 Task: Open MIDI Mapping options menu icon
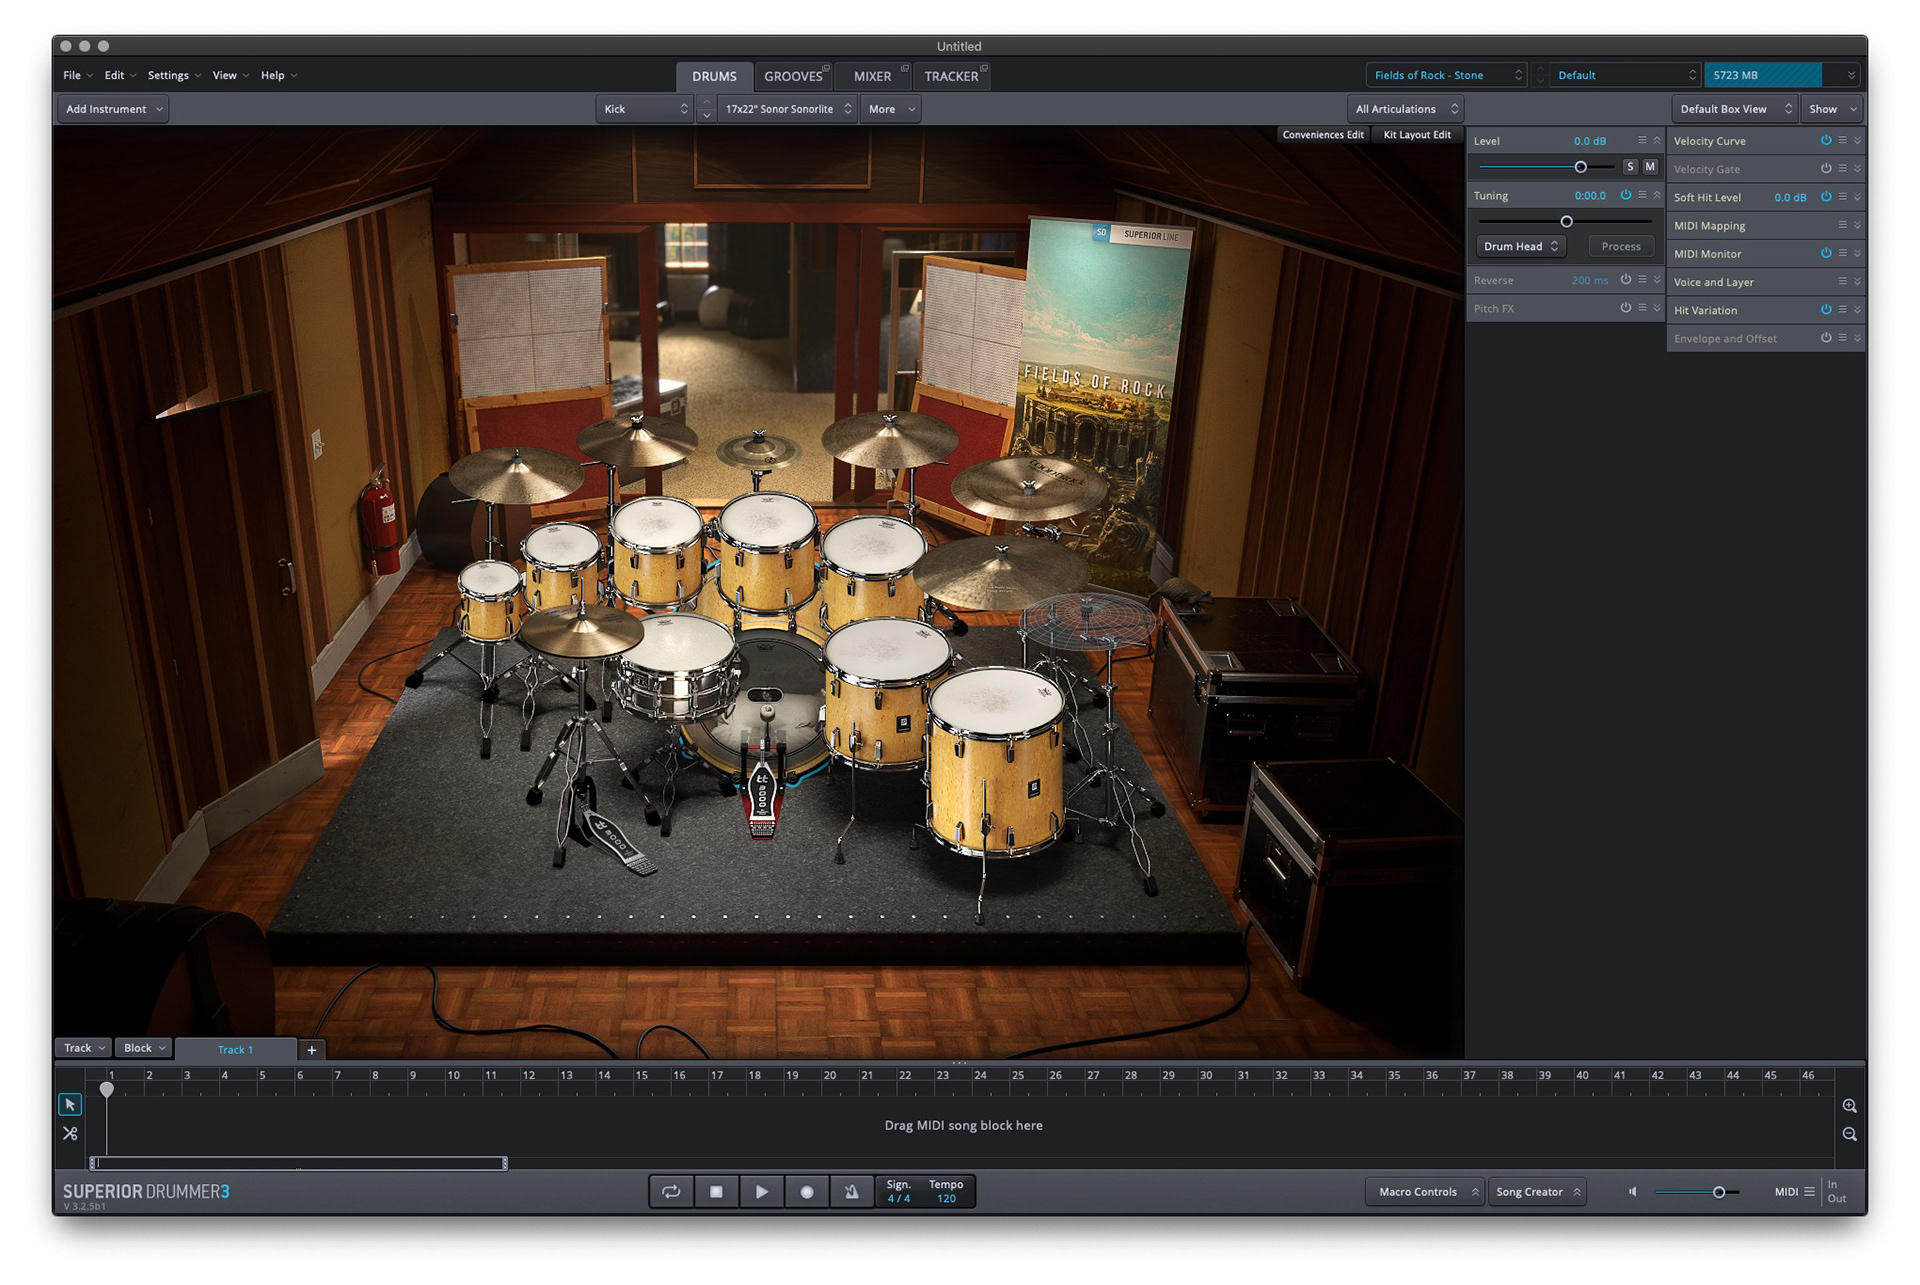point(1842,225)
